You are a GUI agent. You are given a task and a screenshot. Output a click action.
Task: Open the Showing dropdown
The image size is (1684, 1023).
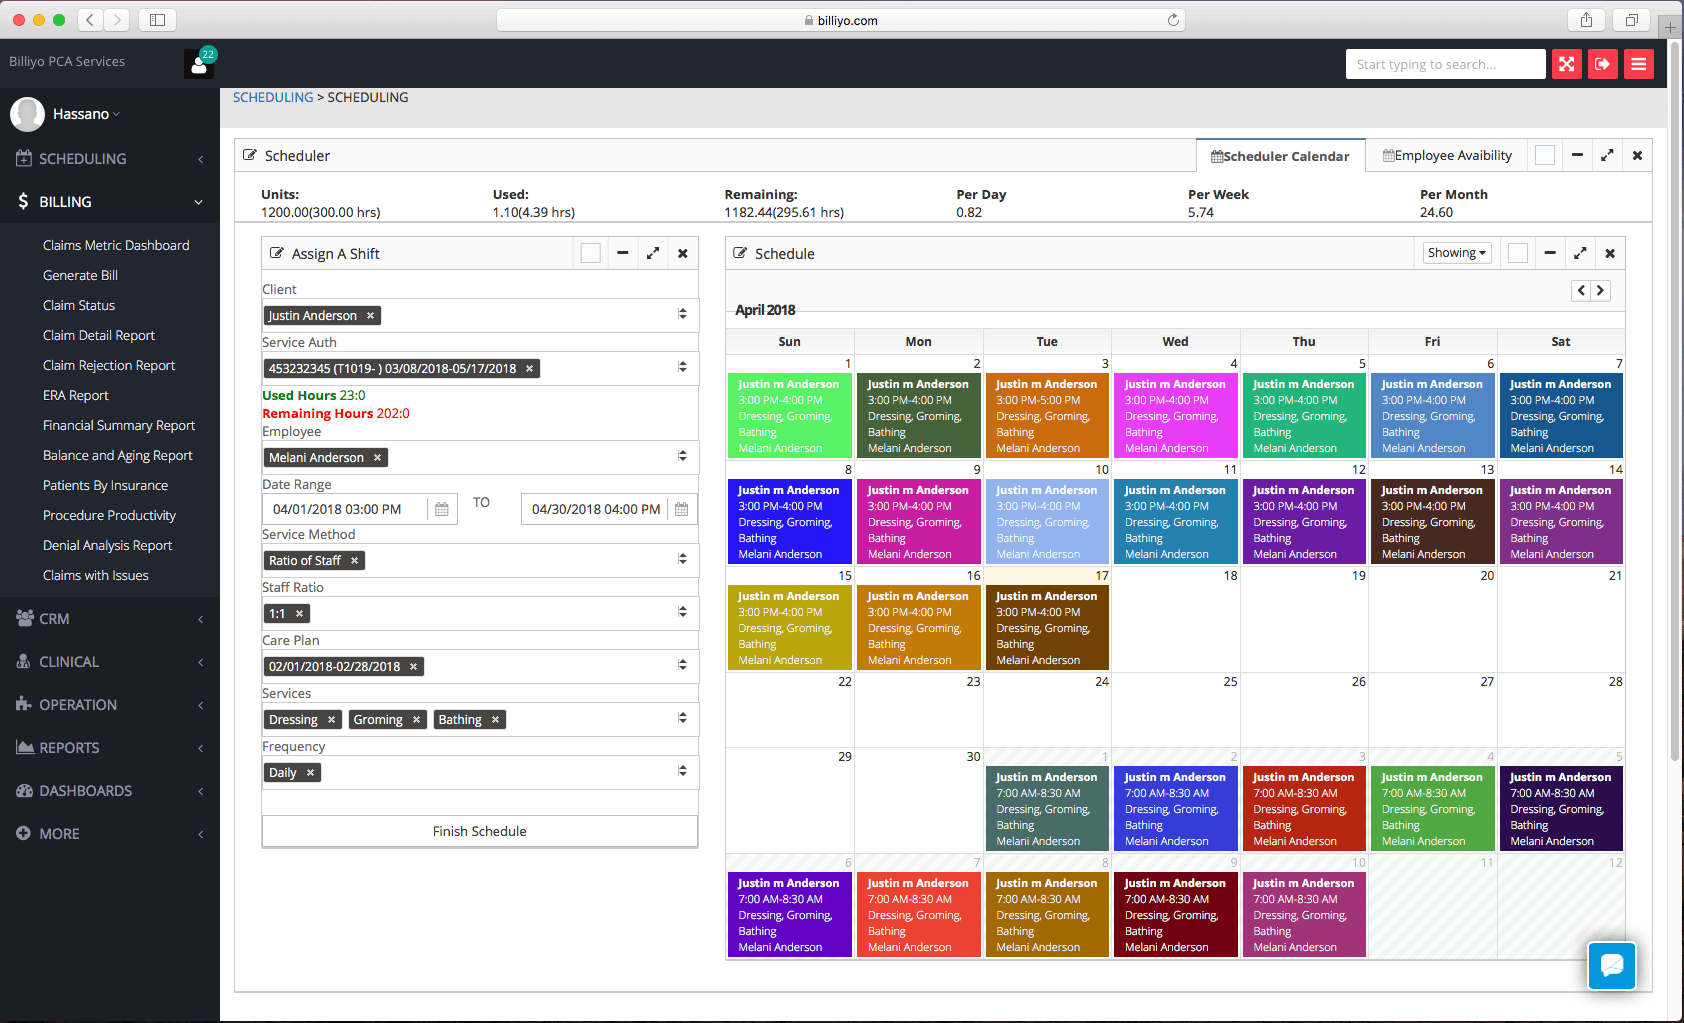point(1456,253)
